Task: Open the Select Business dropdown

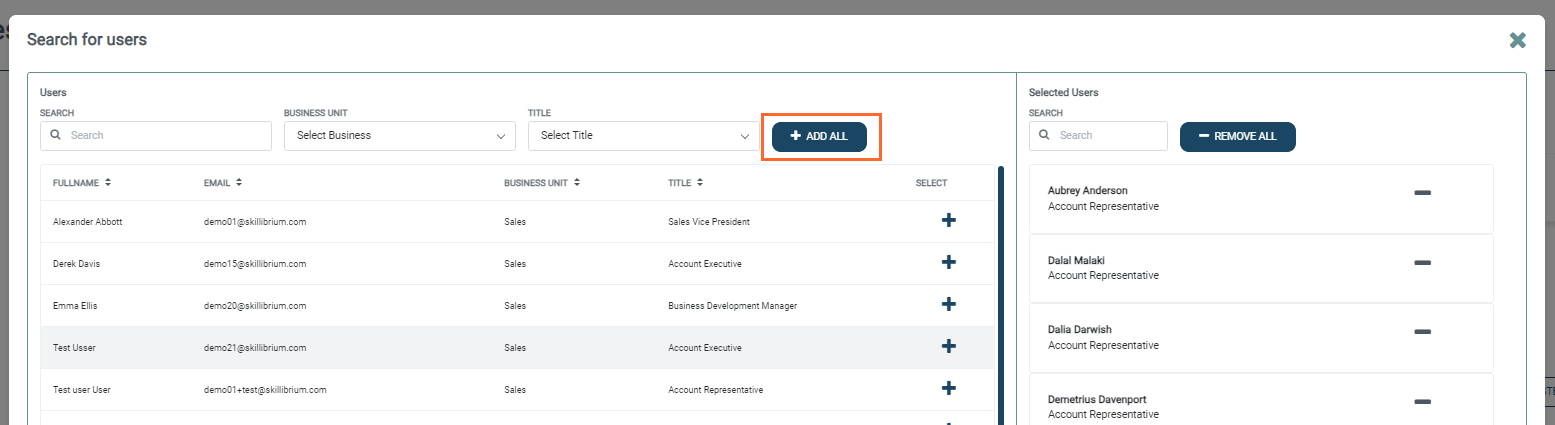Action: tap(399, 136)
